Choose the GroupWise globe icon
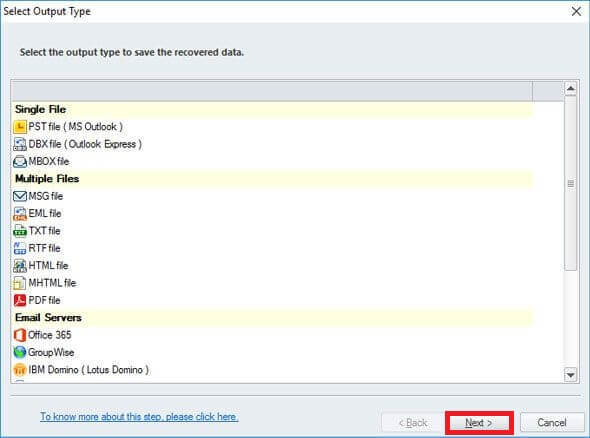This screenshot has height=438, width=590. point(20,352)
